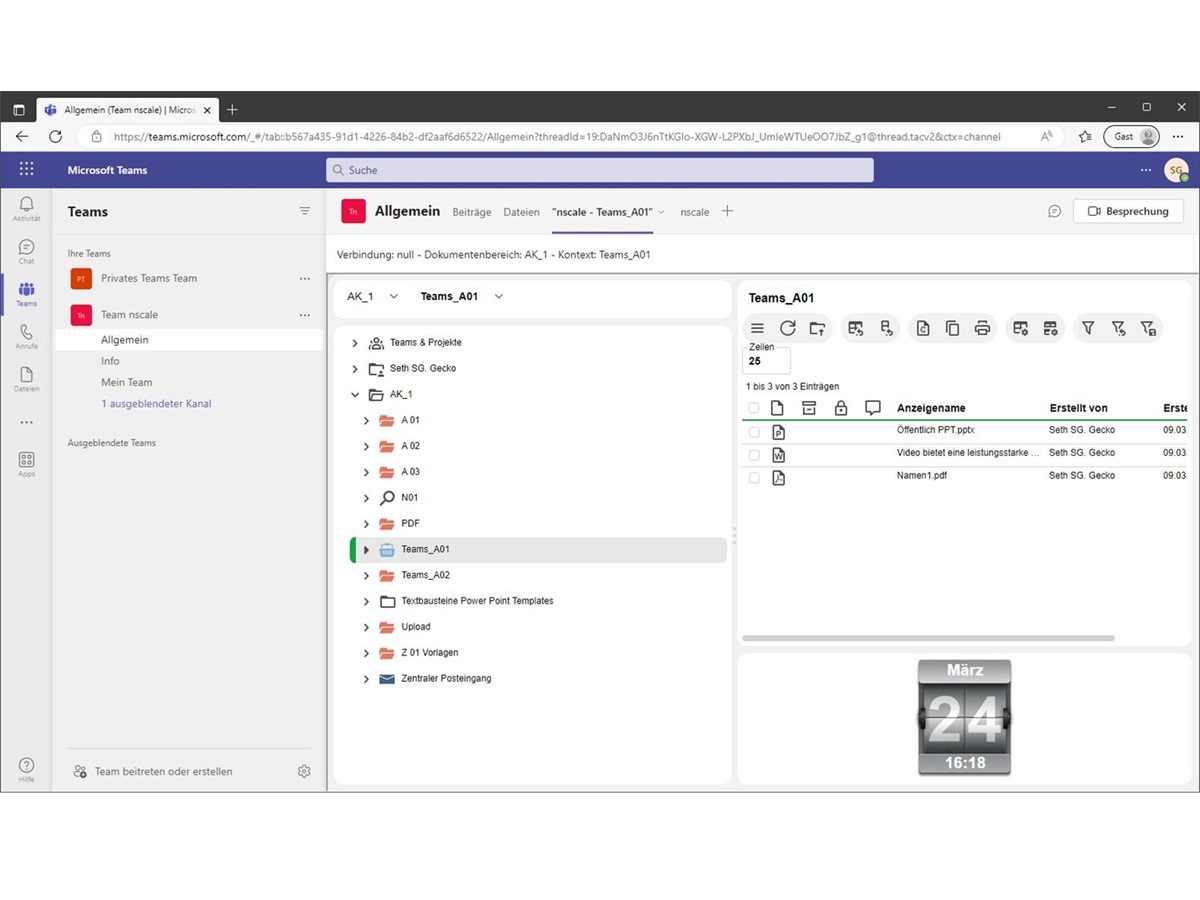This screenshot has width=1200, height=900.
Task: Show 1 ausgeblendeter Kanal
Action: tap(156, 404)
